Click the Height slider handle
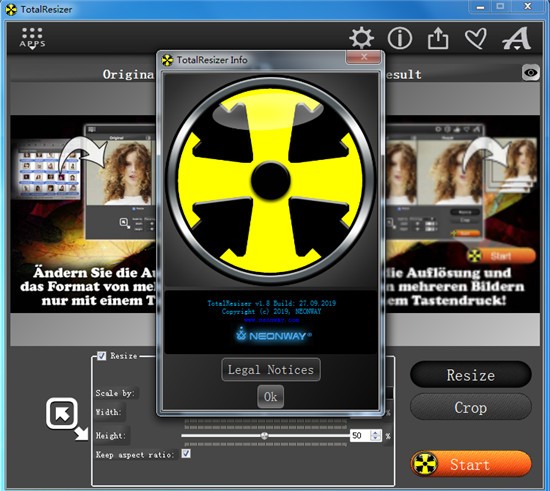This screenshot has width=550, height=491. (x=264, y=436)
